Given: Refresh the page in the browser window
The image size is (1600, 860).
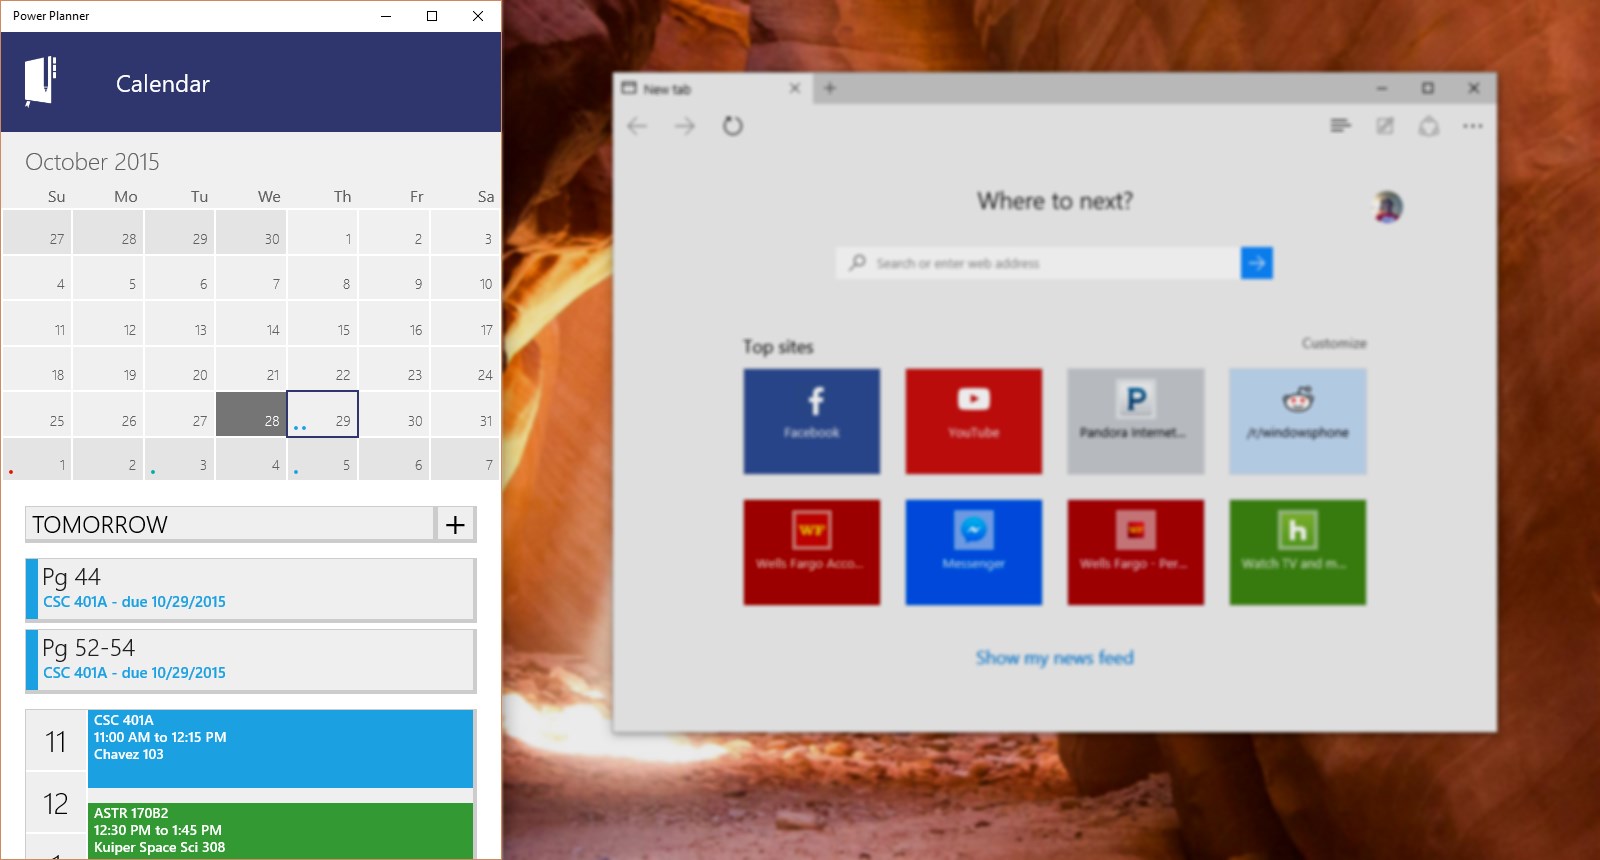Looking at the screenshot, I should pyautogui.click(x=733, y=126).
